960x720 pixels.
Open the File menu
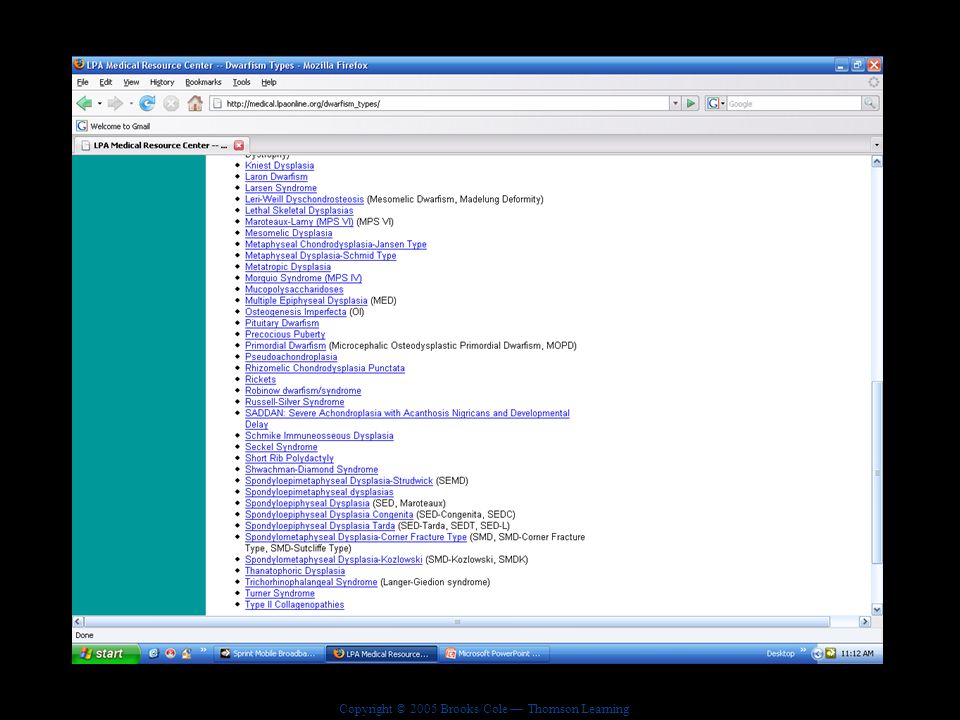[x=83, y=82]
